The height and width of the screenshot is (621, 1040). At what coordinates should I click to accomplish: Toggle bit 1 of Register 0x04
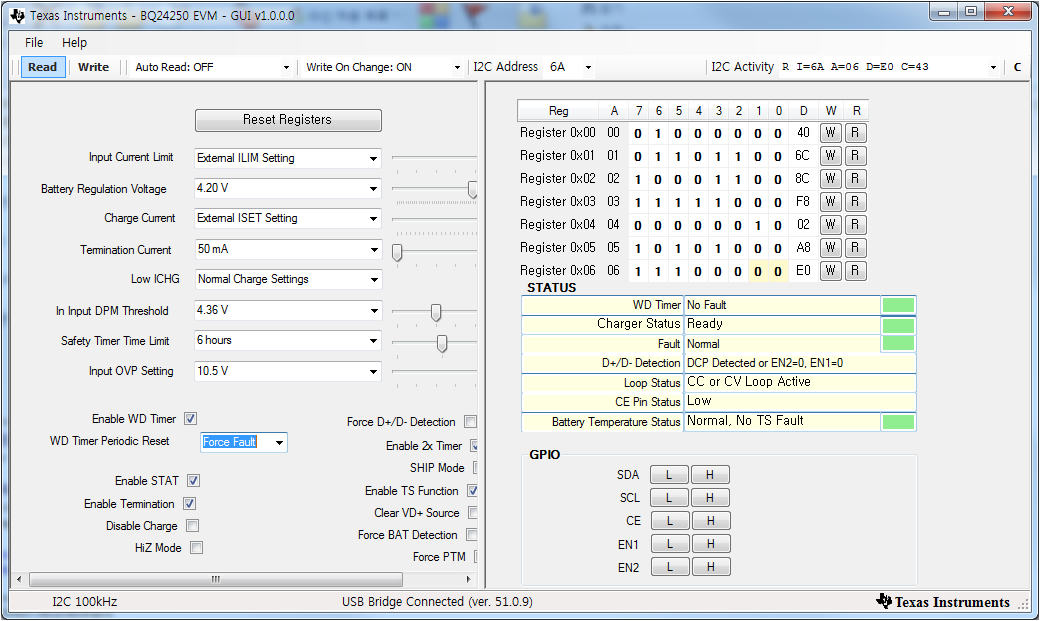[x=758, y=225]
